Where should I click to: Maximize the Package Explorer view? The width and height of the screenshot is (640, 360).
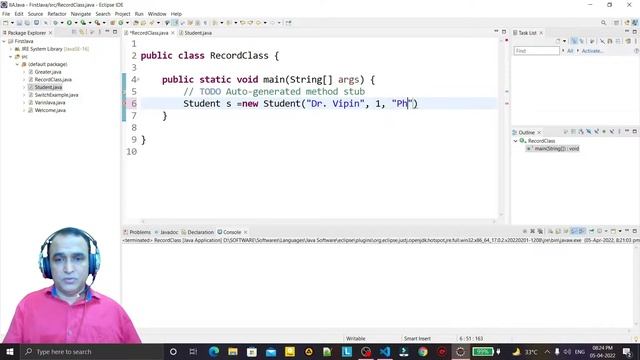[x=115, y=32]
